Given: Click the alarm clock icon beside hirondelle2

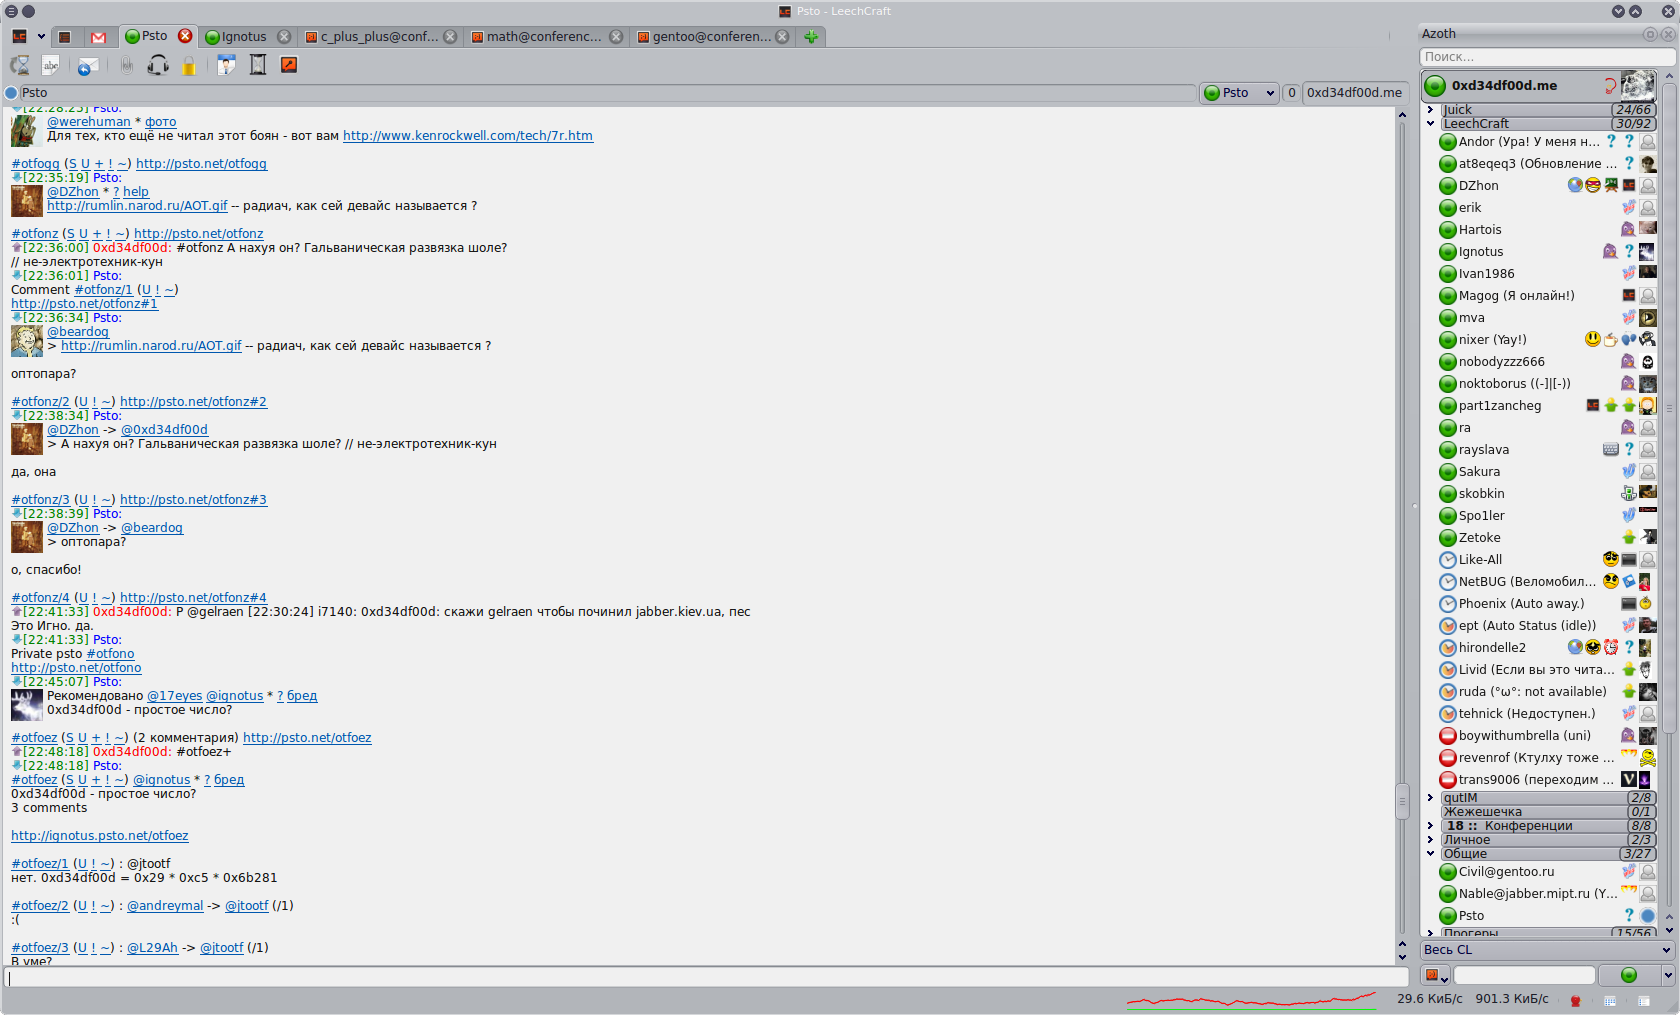Looking at the screenshot, I should click(1611, 647).
